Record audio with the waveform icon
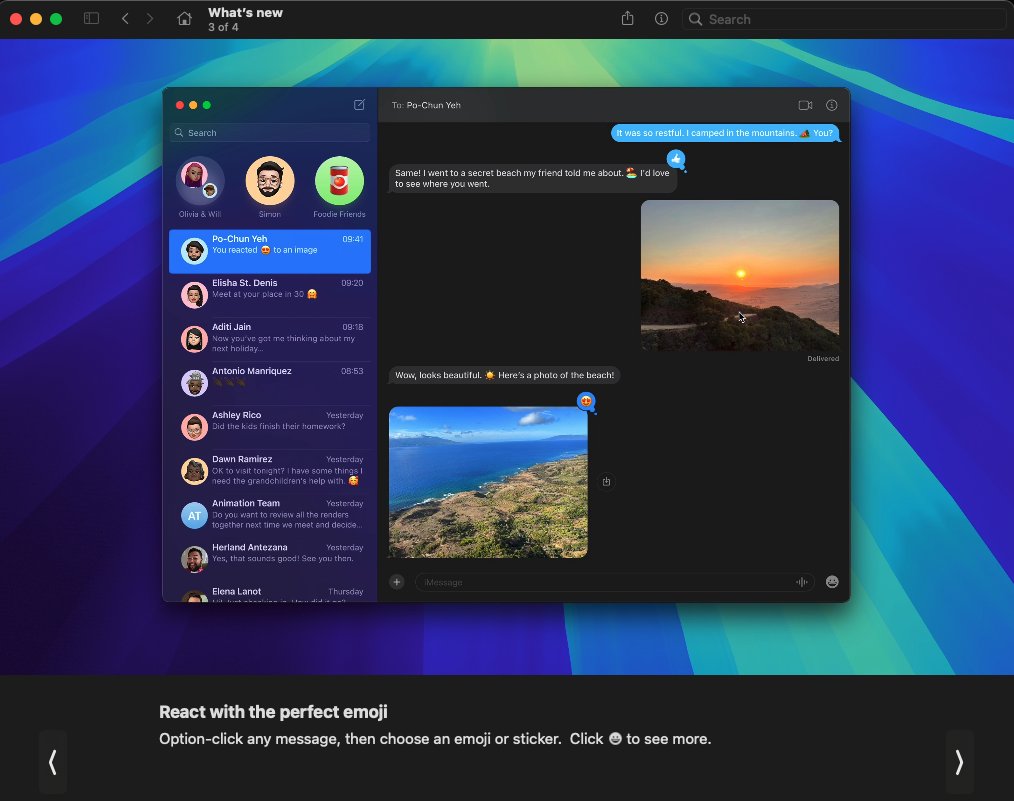The width and height of the screenshot is (1014, 801). click(802, 582)
